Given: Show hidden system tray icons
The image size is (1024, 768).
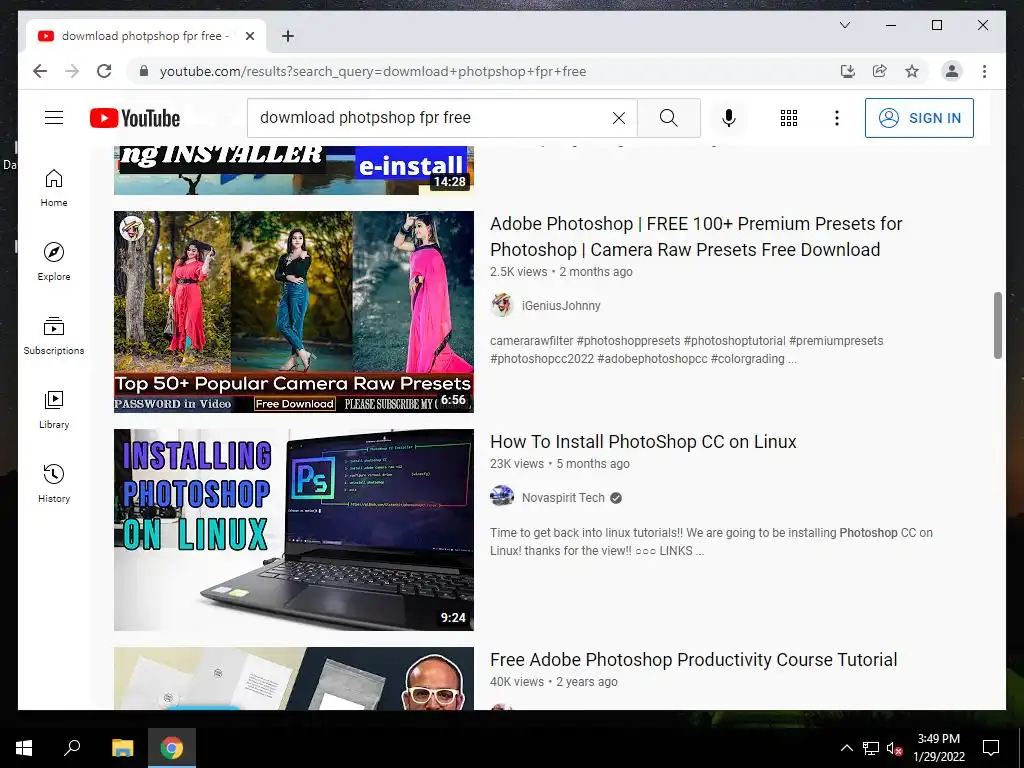Looking at the screenshot, I should [x=846, y=748].
